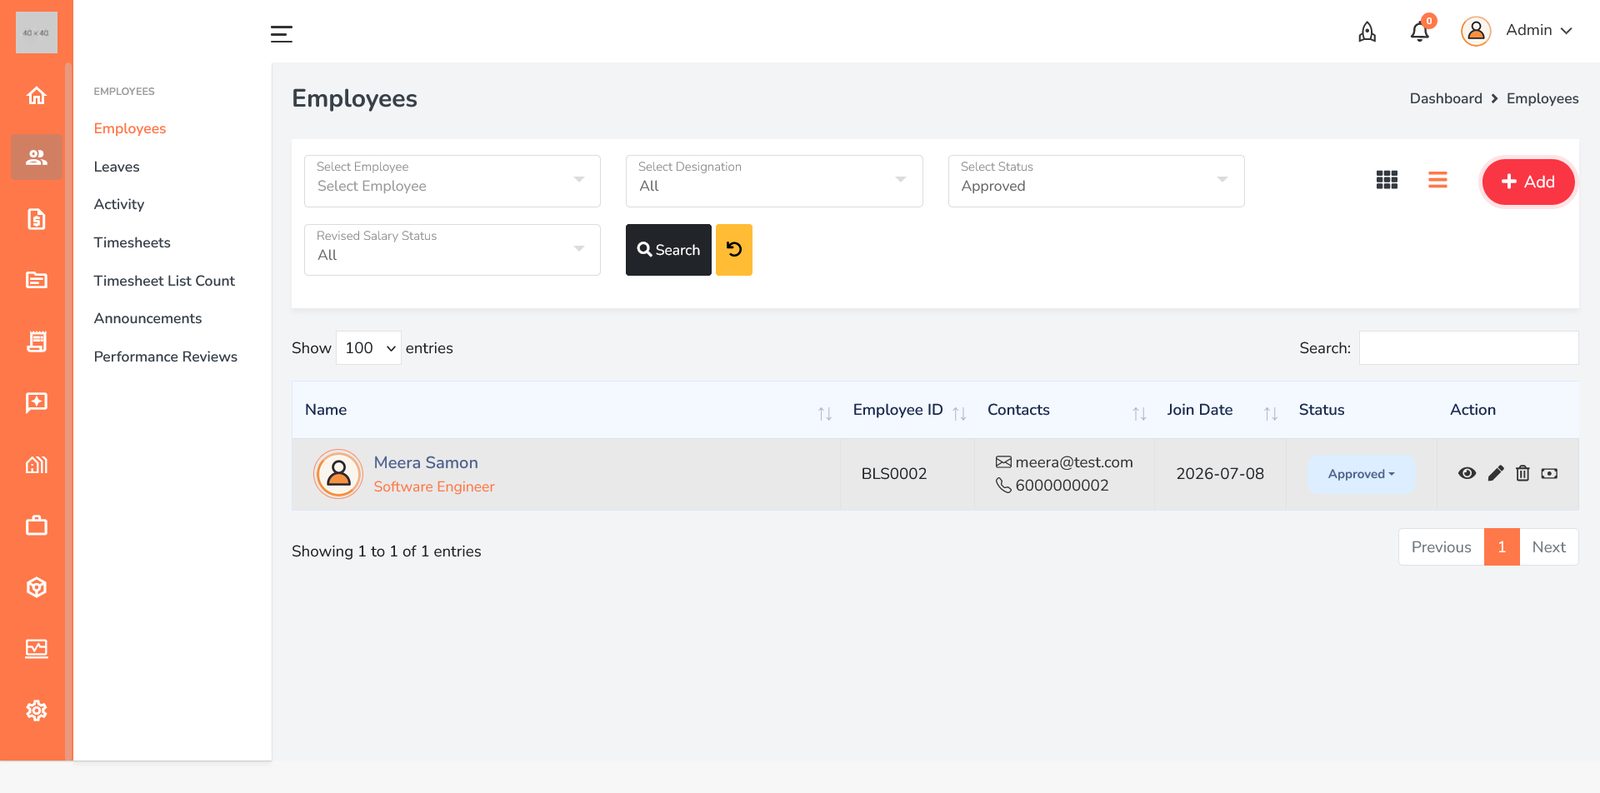Open Timesheet List Count menu item
Screen dimensions: 1600x793
(x=164, y=281)
